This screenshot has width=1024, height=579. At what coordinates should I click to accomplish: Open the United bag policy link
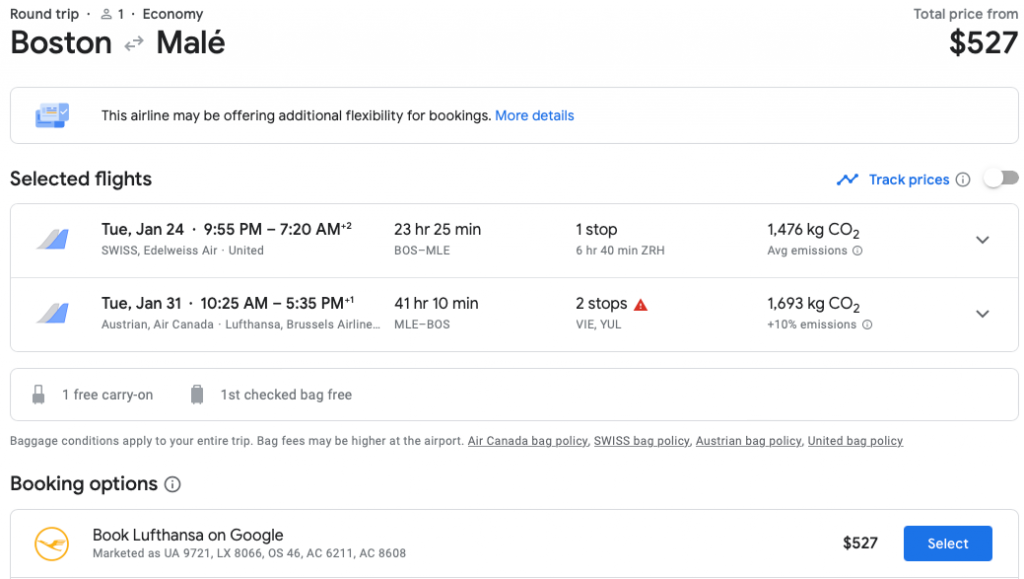854,441
